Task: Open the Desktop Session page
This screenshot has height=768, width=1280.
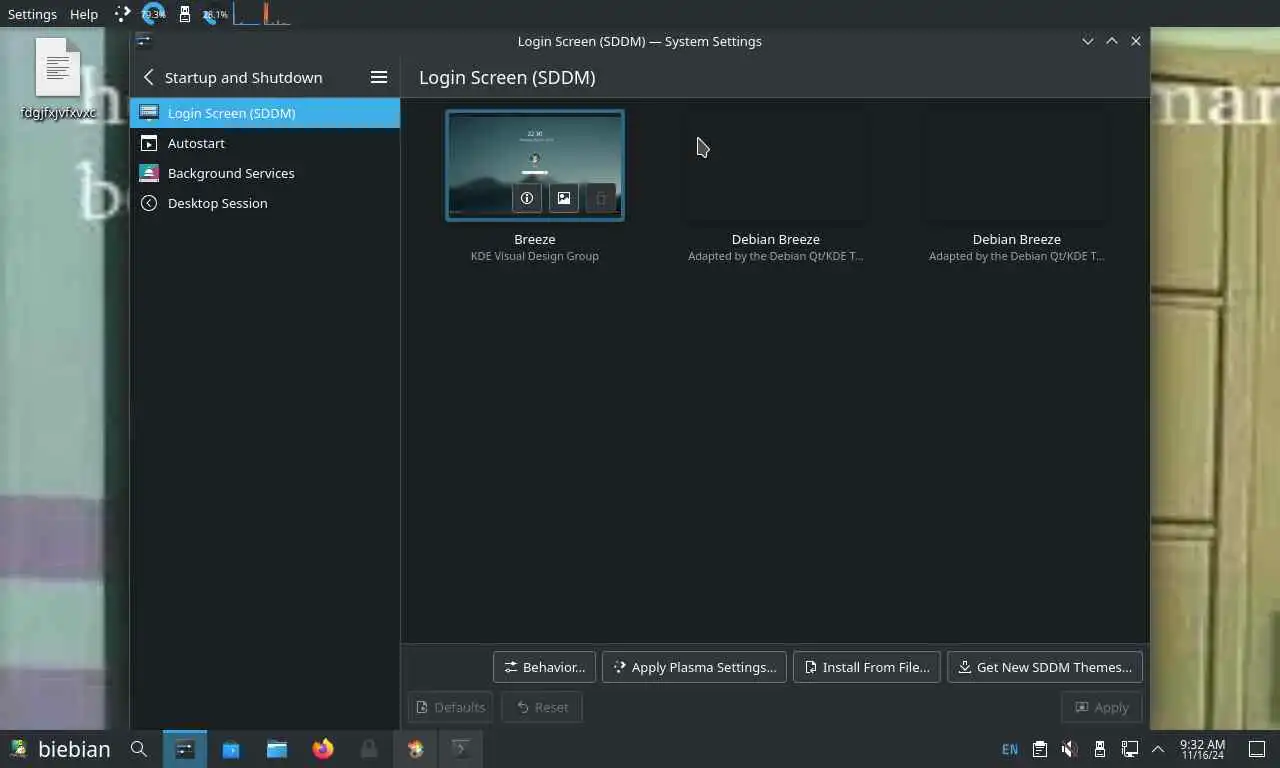Action: point(265,203)
